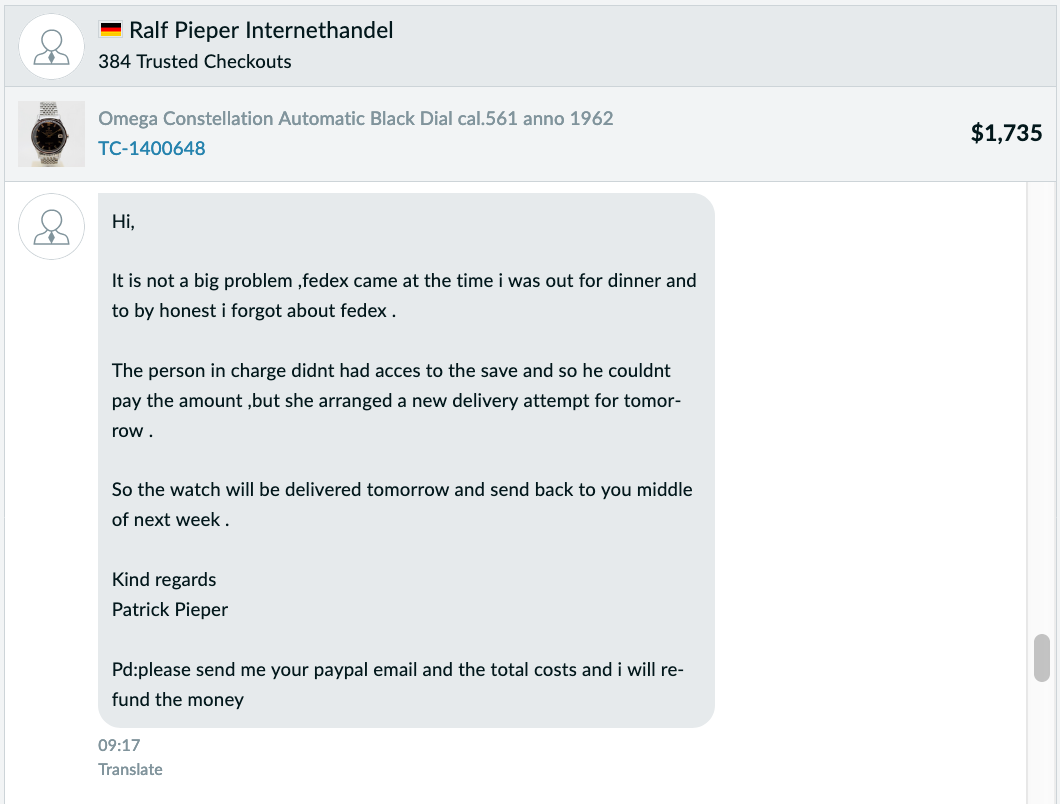Click the "Hi," greeting line
The height and width of the screenshot is (804, 1060).
coord(123,222)
